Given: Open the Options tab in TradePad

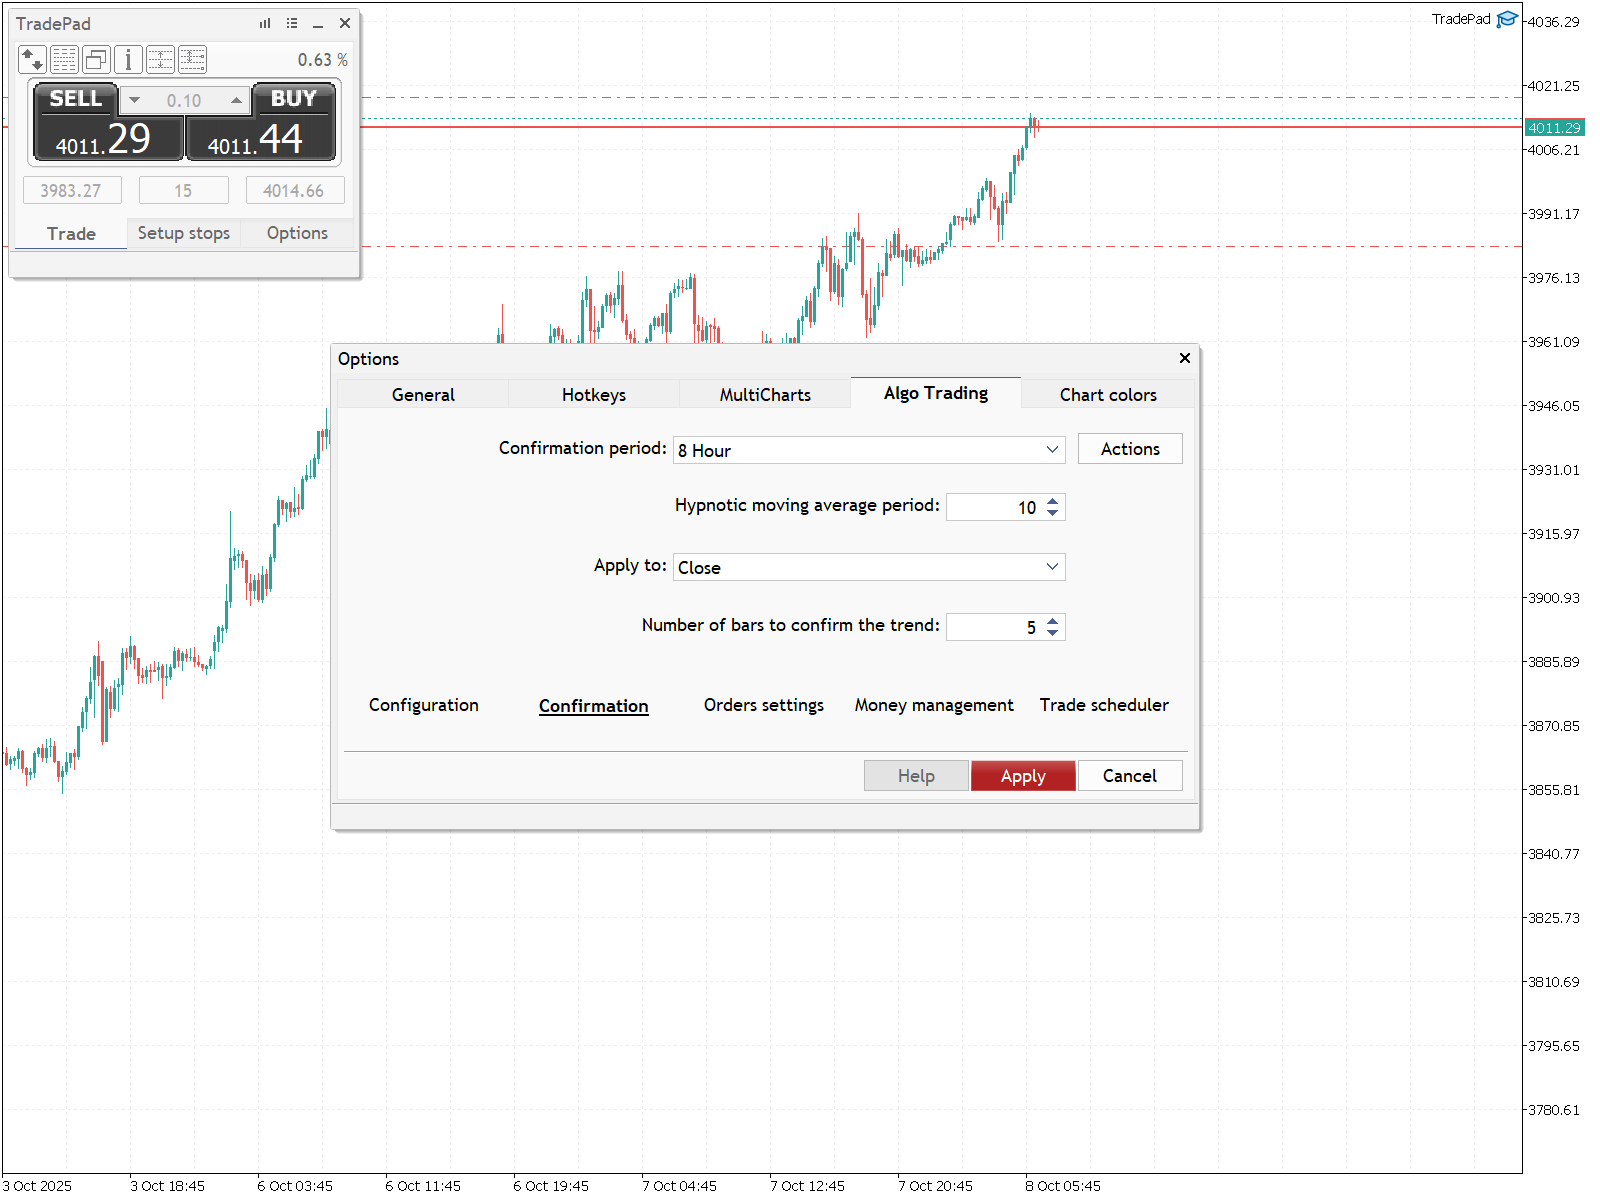Looking at the screenshot, I should 297,233.
